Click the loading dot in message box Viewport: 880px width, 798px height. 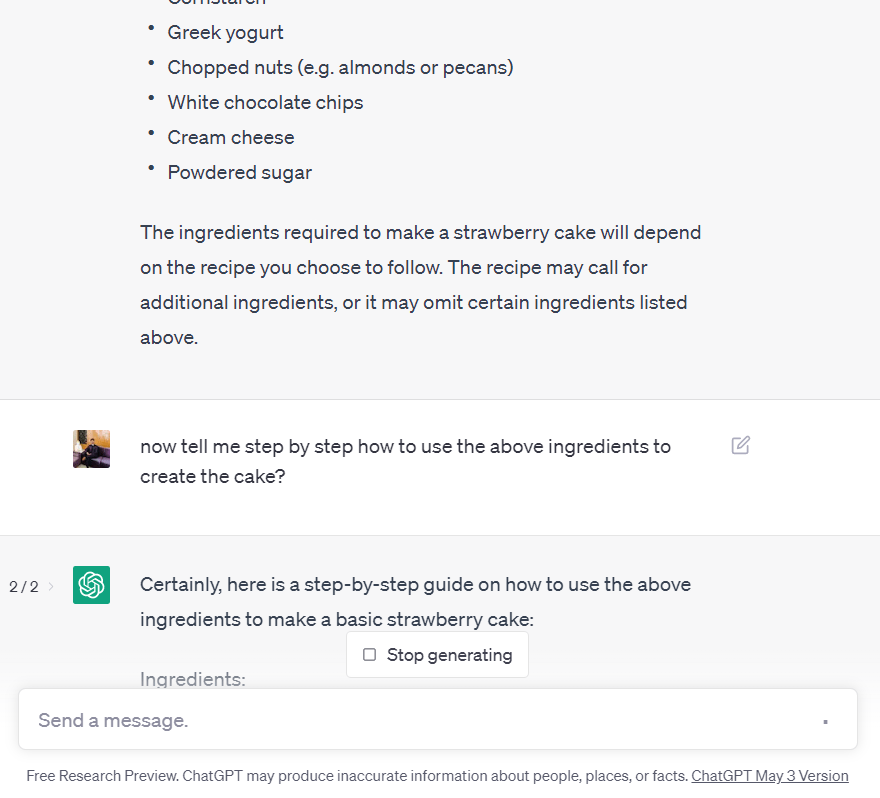826,722
